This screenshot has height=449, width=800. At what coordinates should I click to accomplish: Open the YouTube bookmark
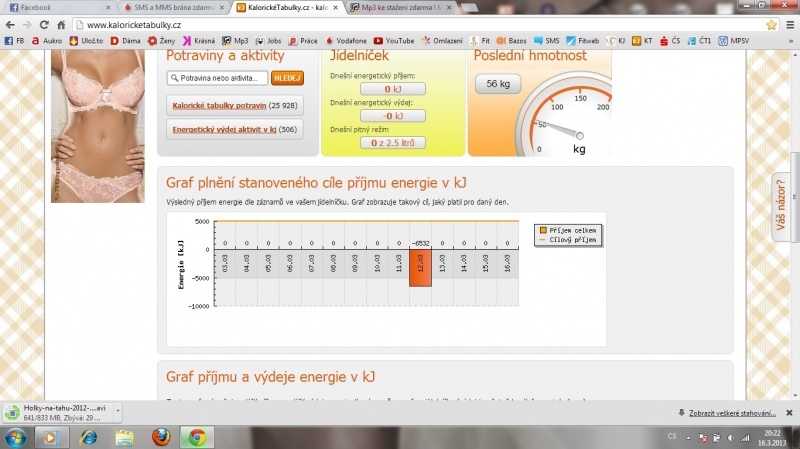click(394, 40)
